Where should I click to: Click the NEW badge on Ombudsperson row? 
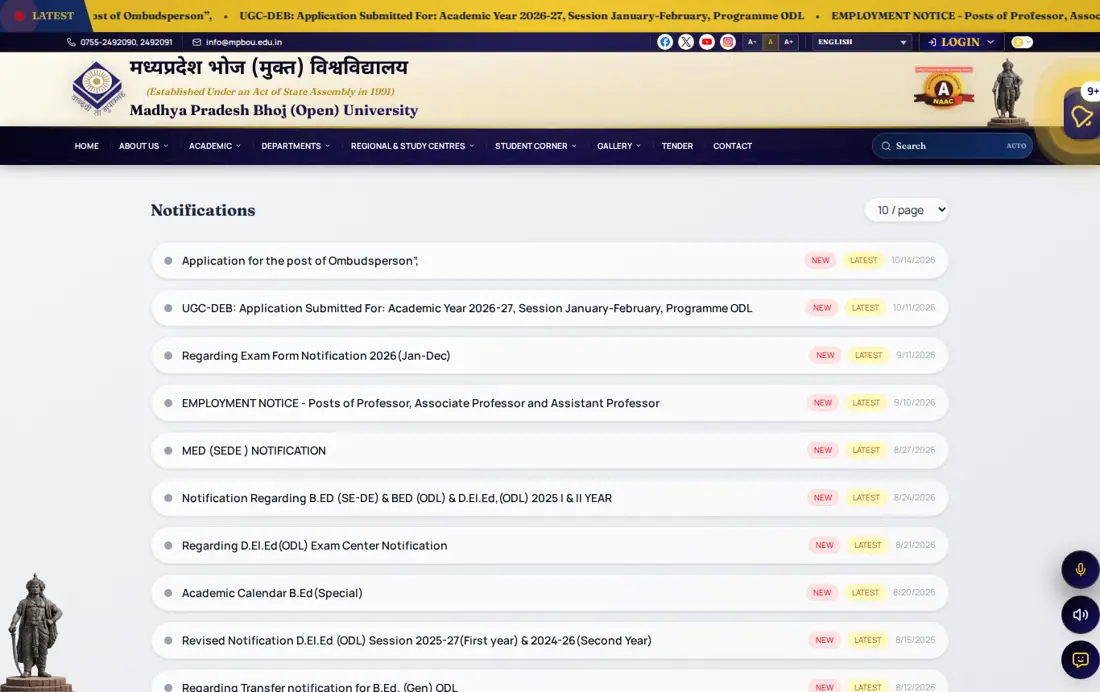(820, 260)
